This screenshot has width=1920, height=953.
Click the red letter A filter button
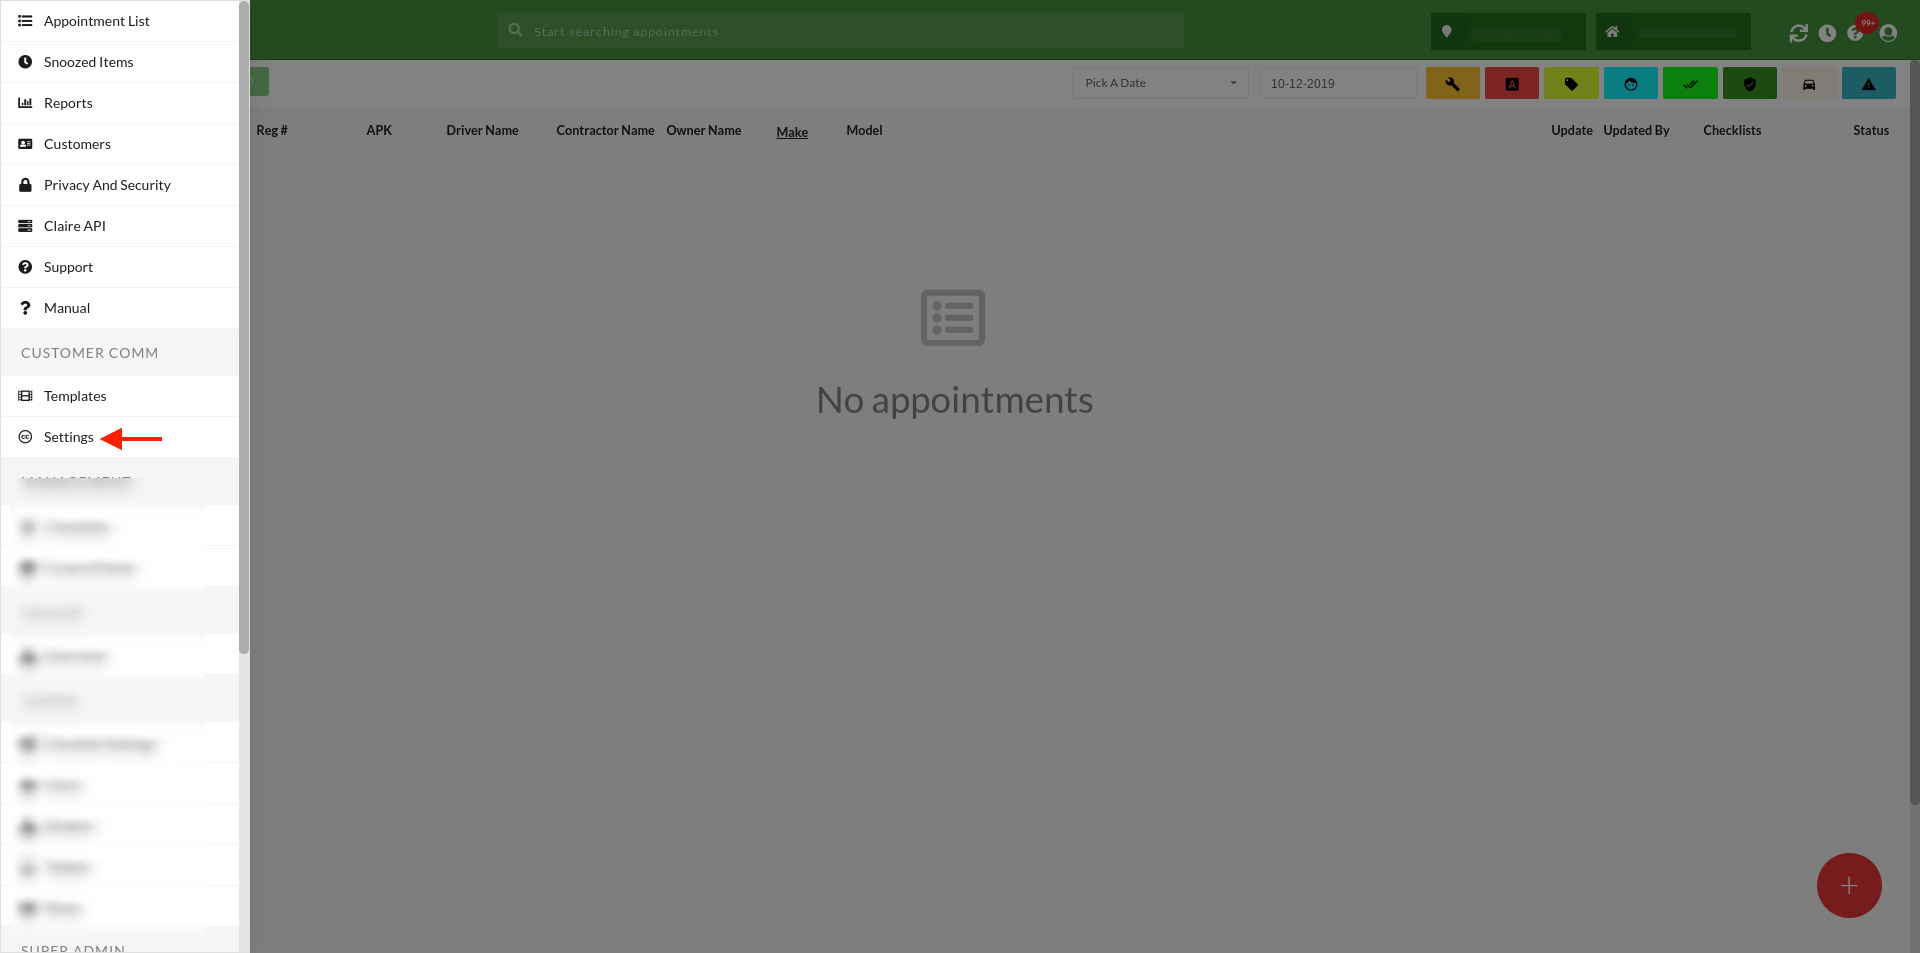click(x=1511, y=84)
